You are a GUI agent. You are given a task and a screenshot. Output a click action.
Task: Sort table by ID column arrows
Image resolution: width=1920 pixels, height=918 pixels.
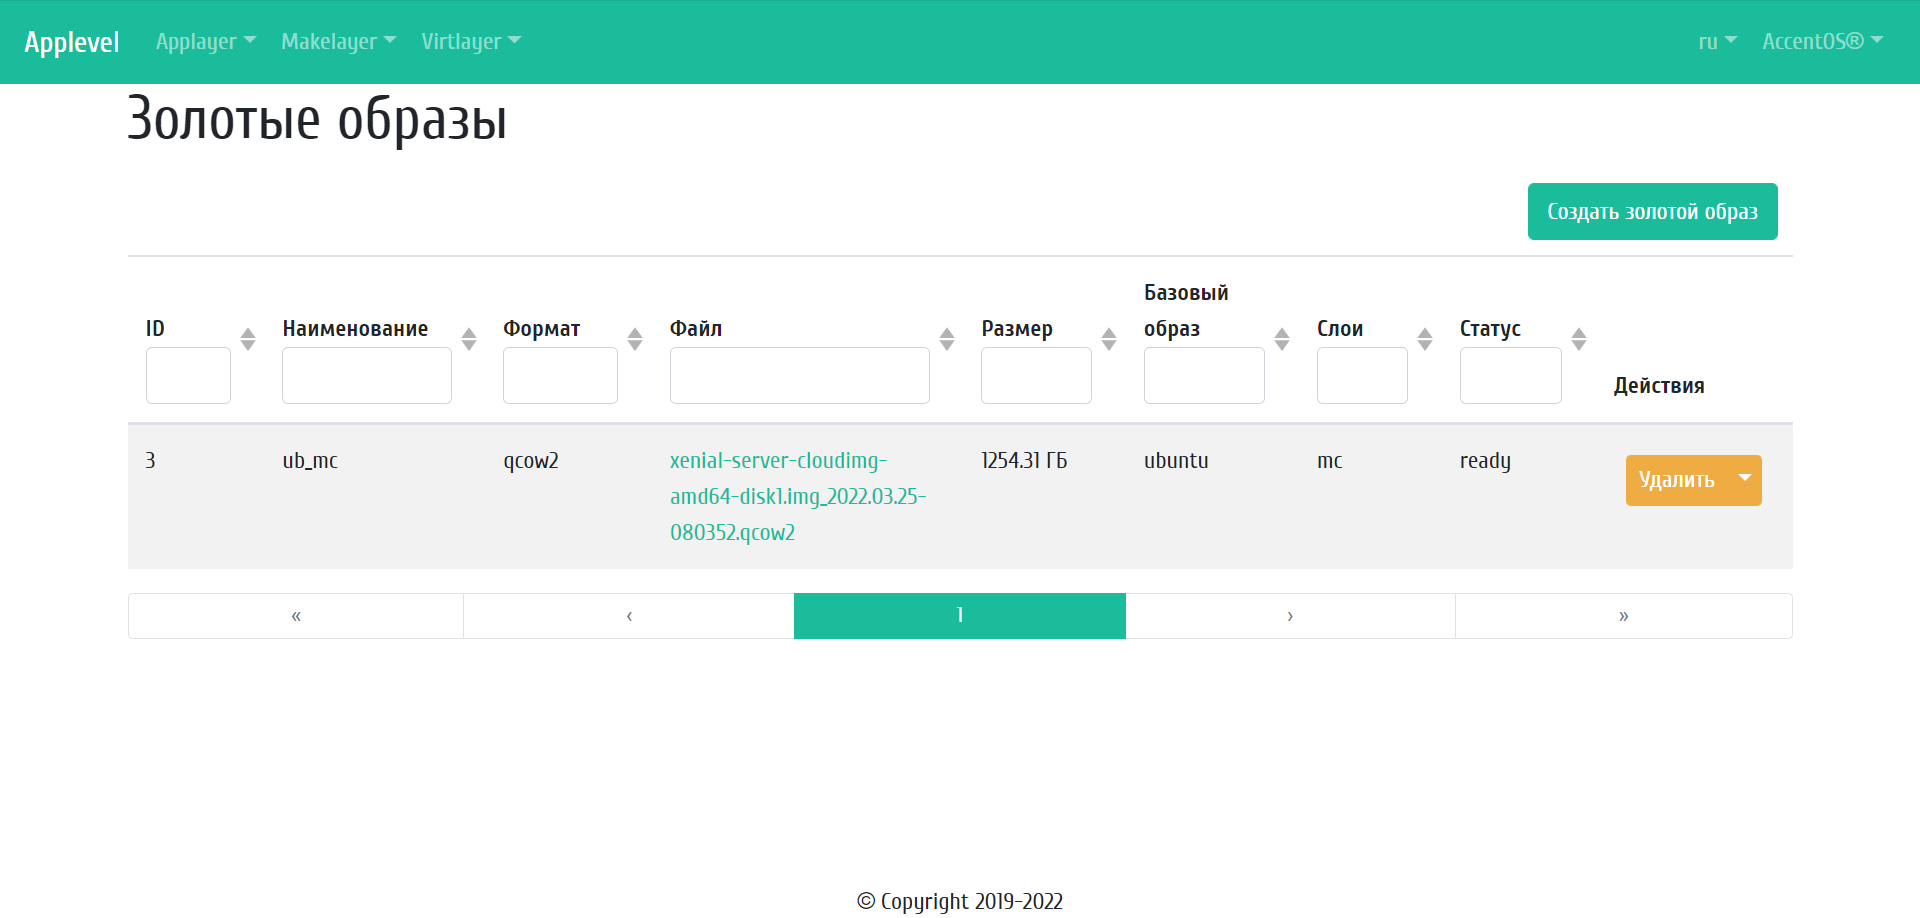(x=248, y=339)
